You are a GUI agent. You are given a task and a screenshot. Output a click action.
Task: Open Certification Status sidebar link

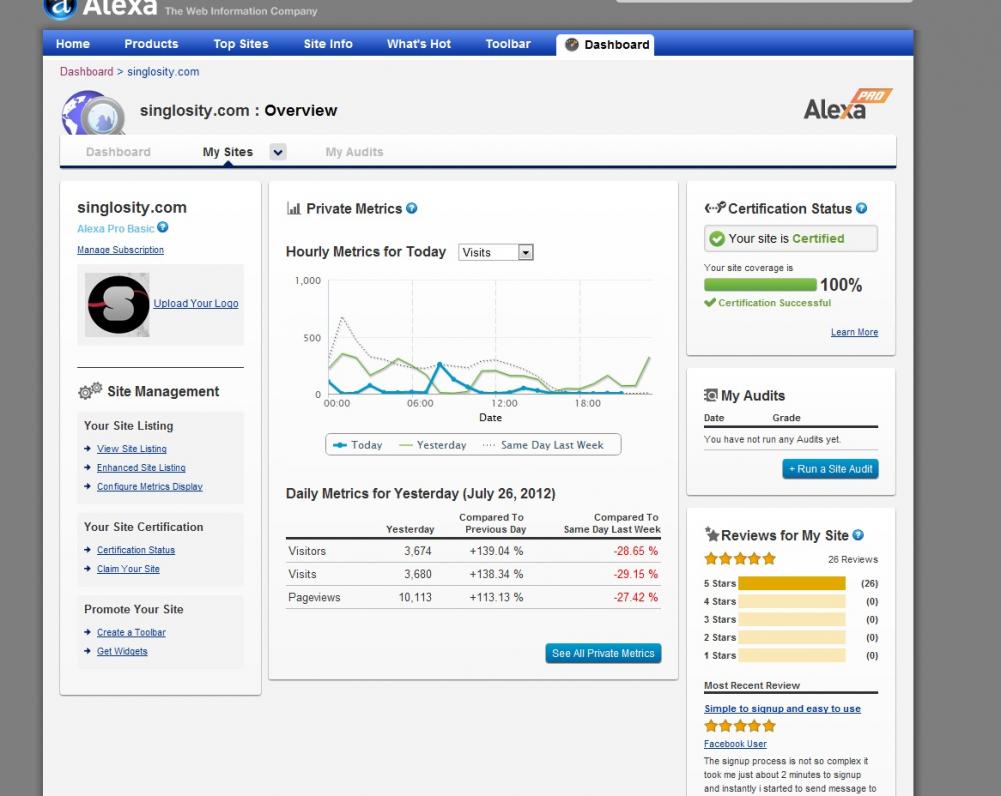coord(136,550)
